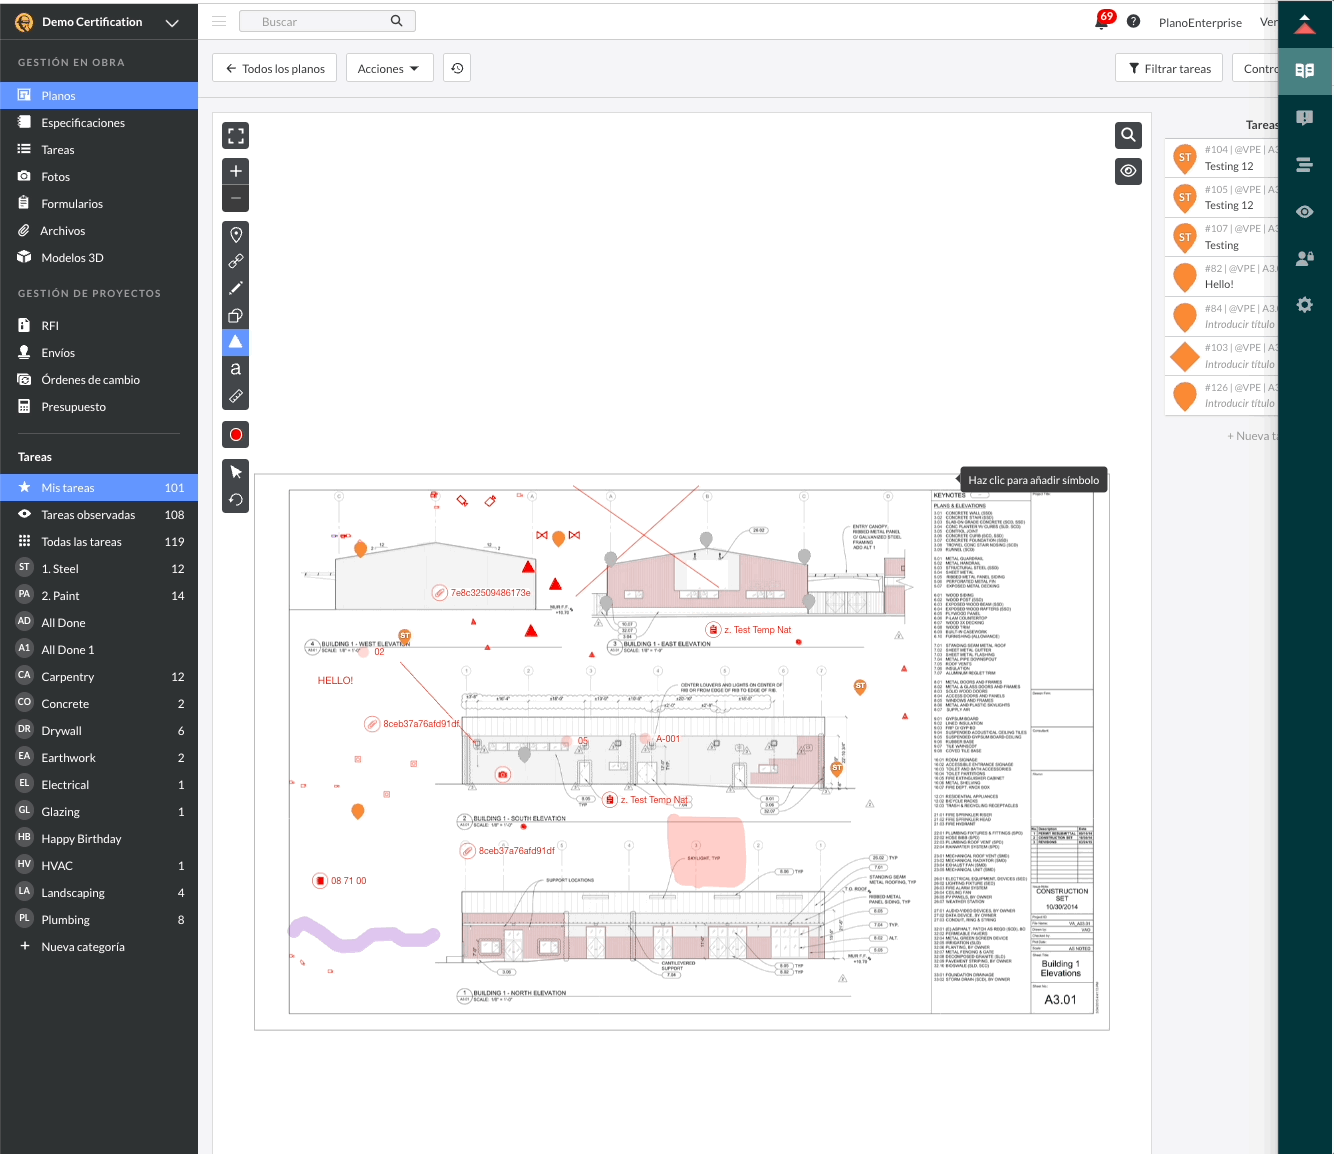Go back to Todos los planos
Image resolution: width=1334 pixels, height=1154 pixels.
pos(275,68)
